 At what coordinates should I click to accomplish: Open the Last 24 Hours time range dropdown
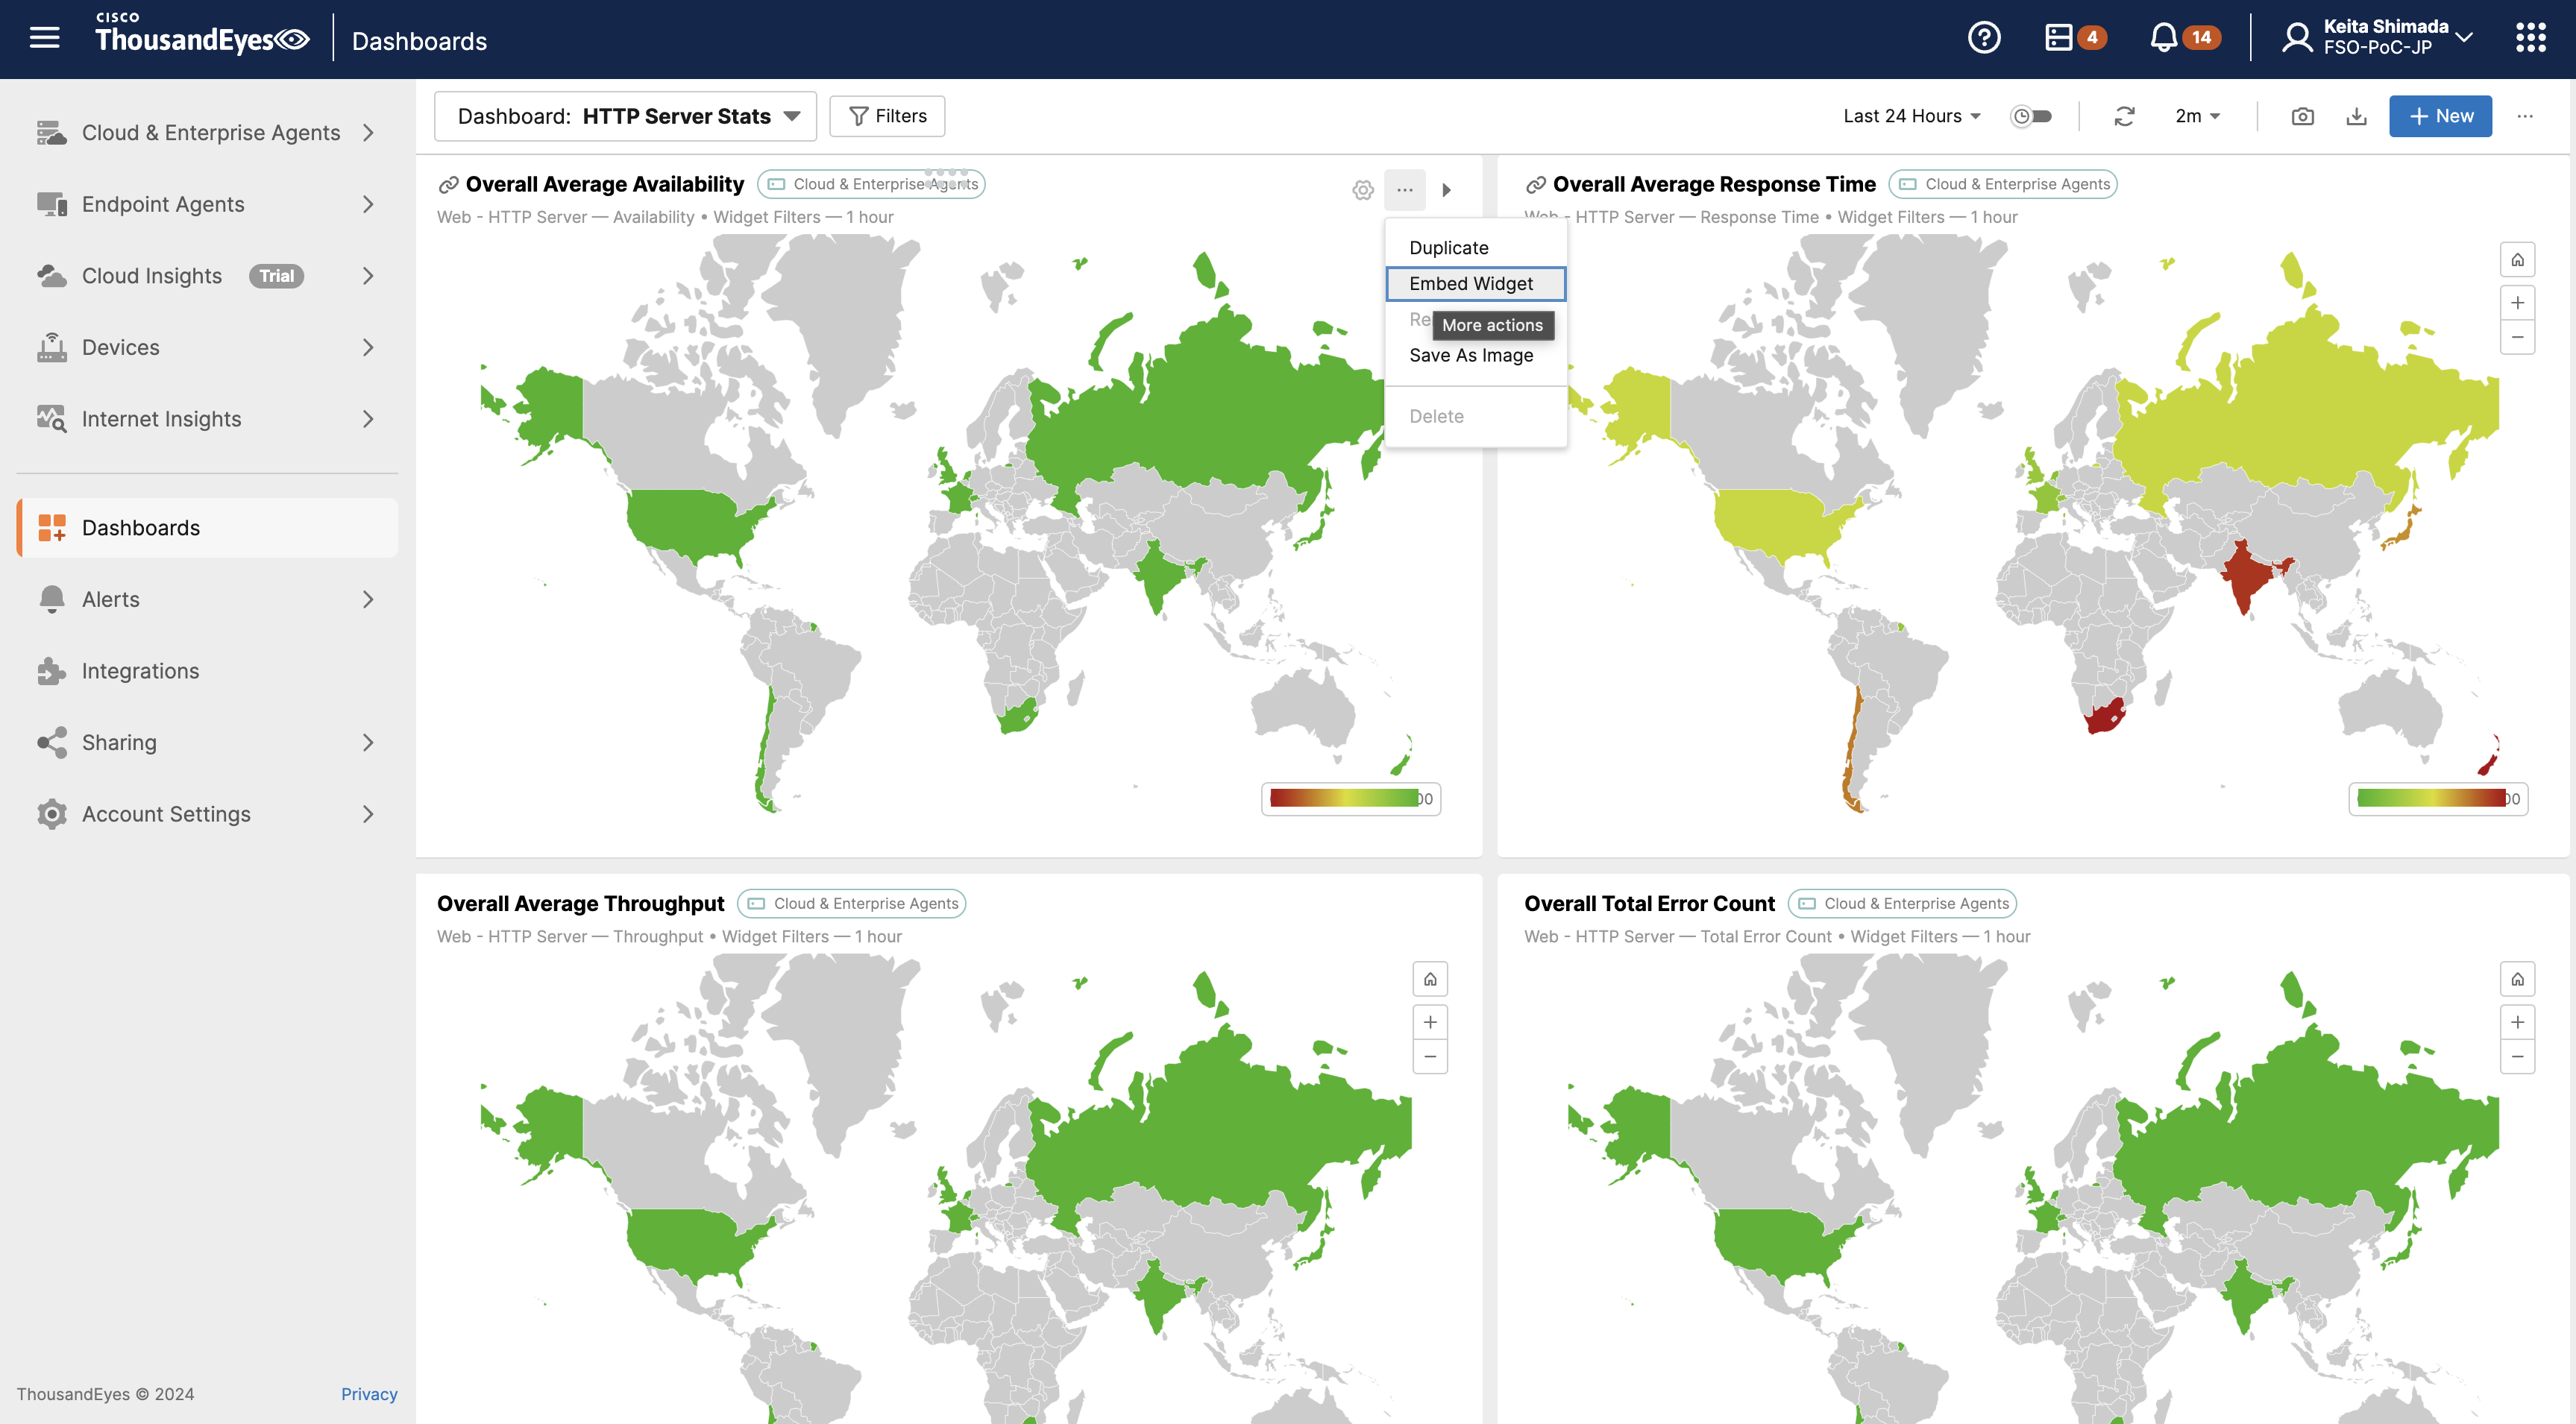pyautogui.click(x=1911, y=116)
